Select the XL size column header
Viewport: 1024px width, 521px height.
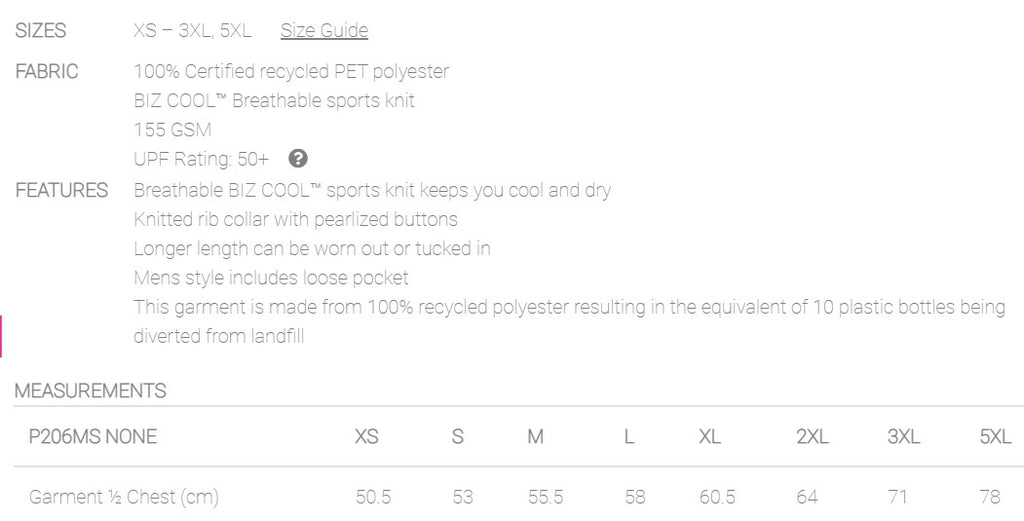click(710, 437)
